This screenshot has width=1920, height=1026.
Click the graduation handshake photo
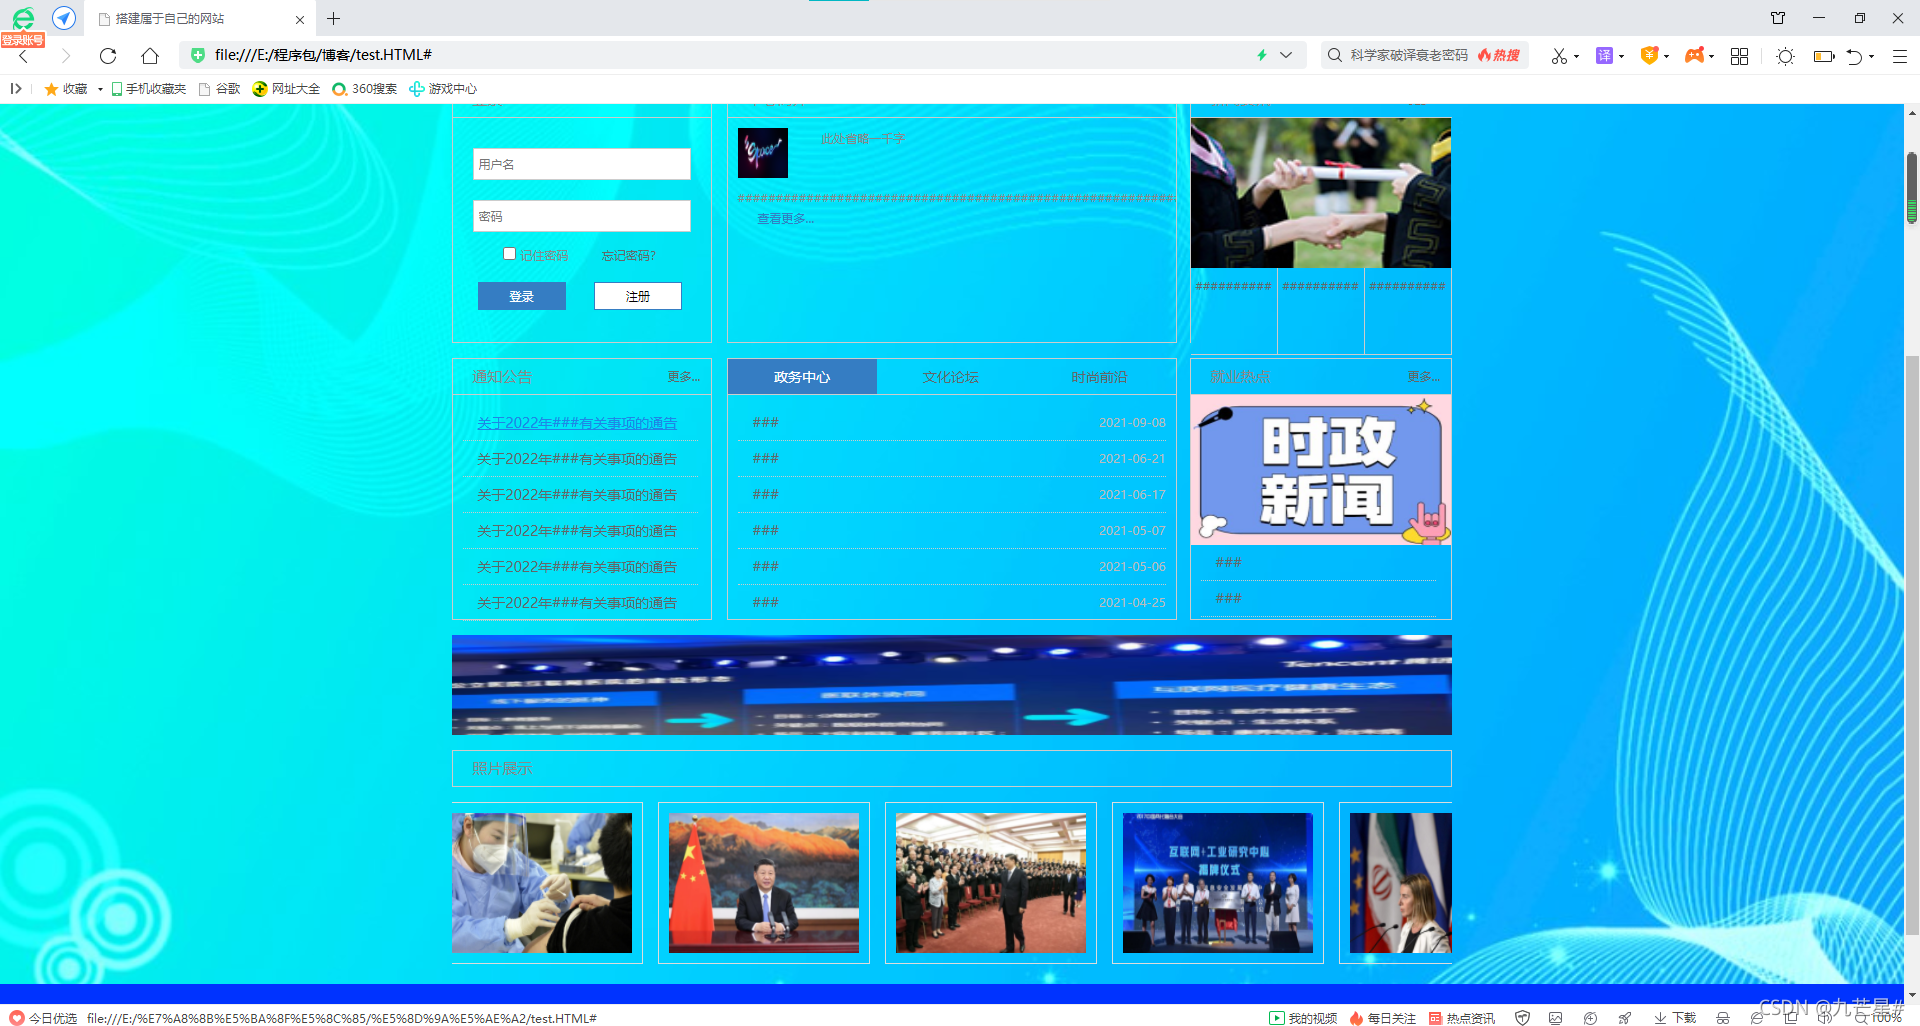[1321, 193]
